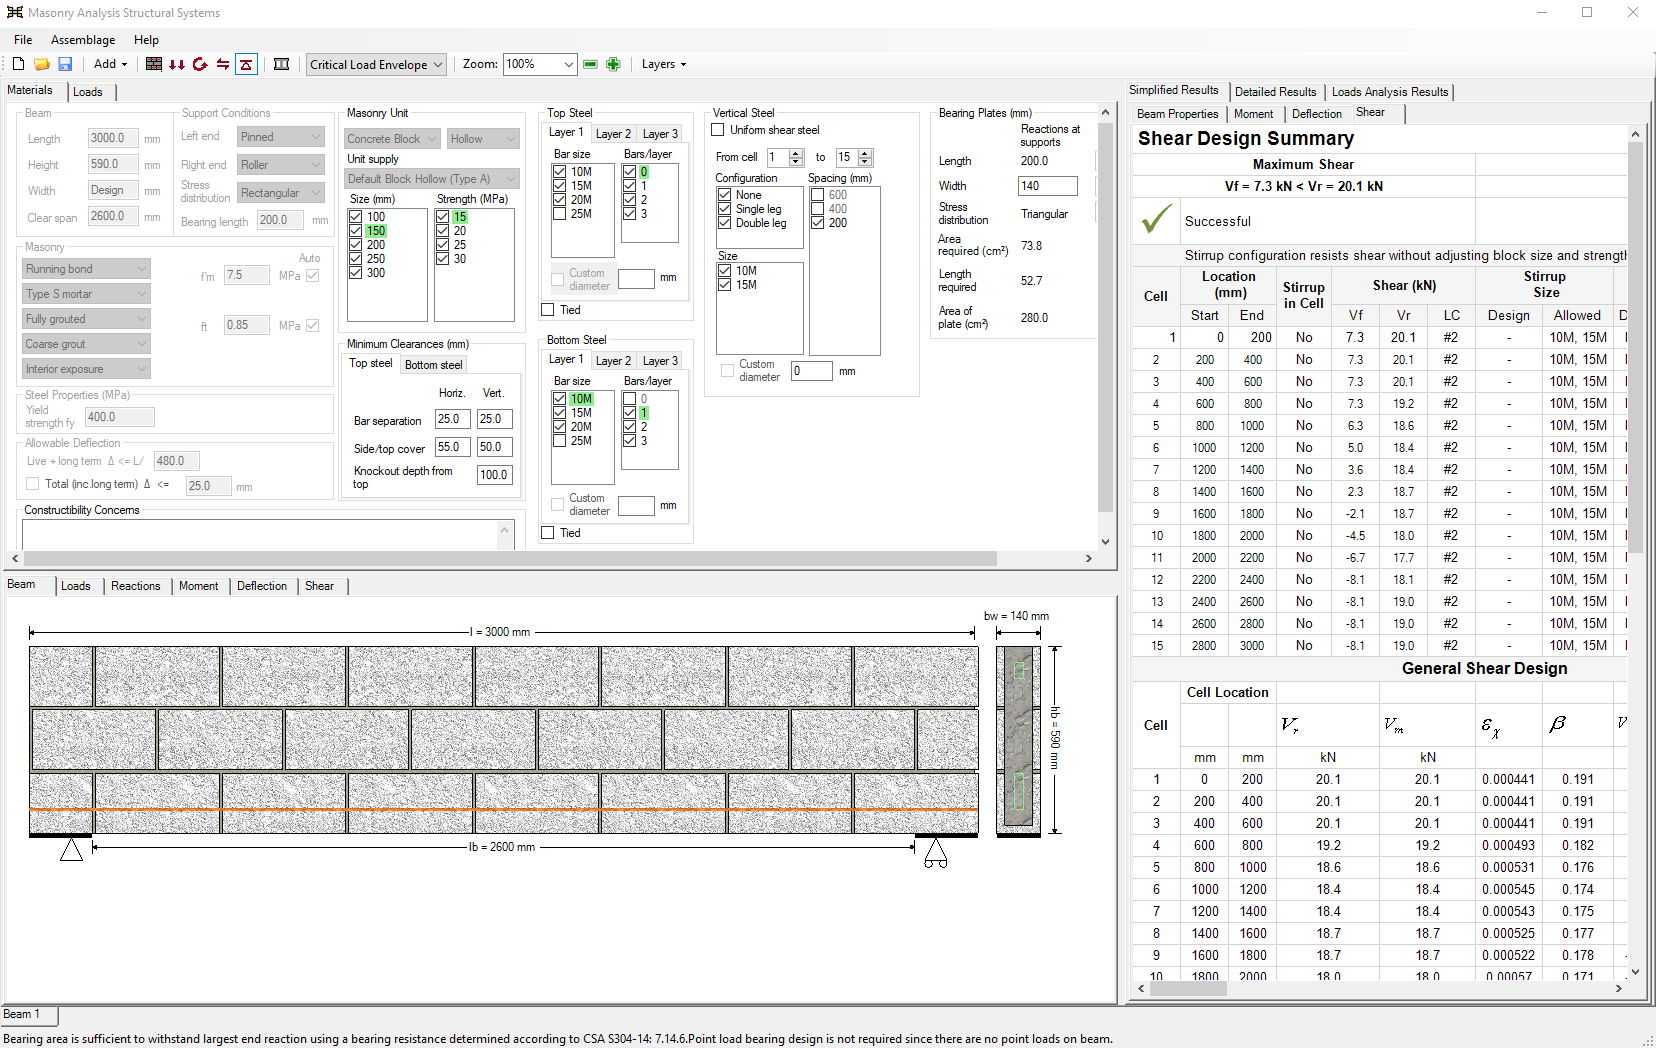Open the Critical Load Envelope dropdown

point(376,64)
